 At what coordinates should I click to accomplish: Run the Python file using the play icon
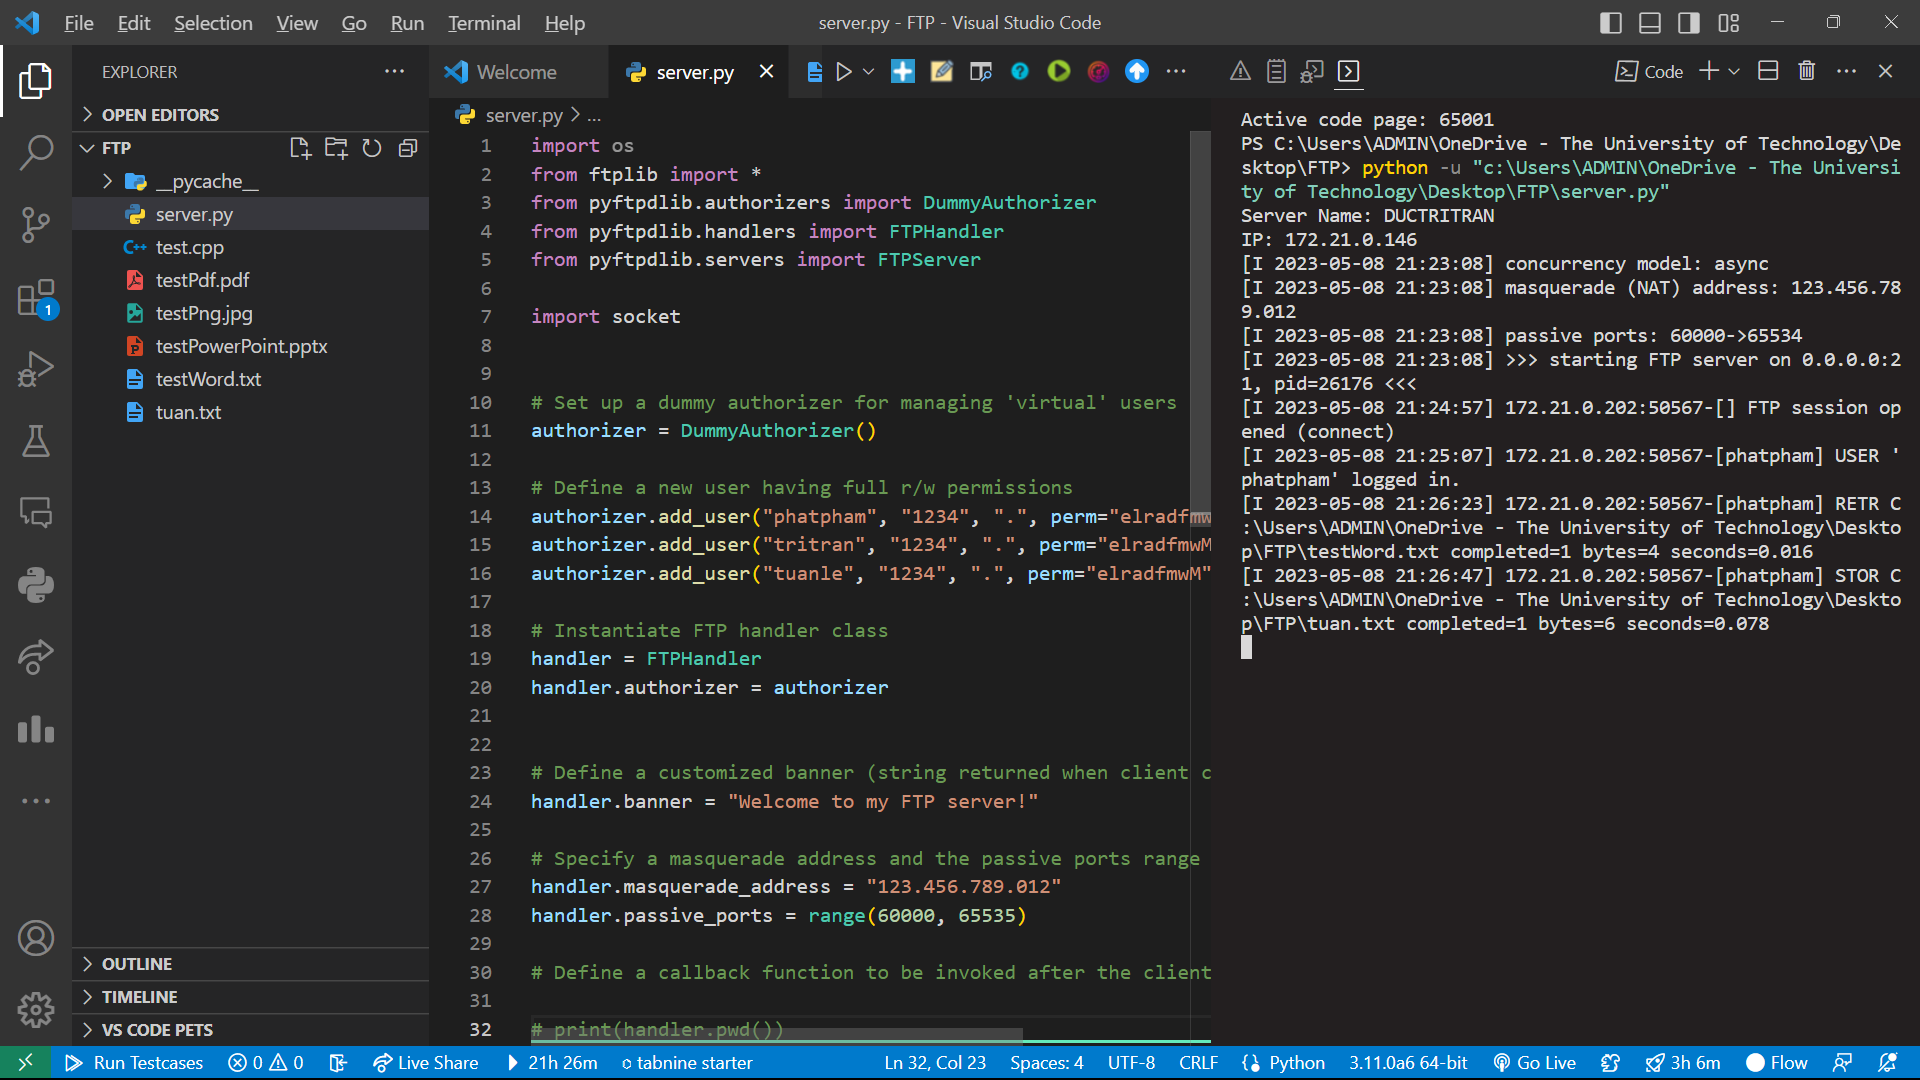coord(845,71)
